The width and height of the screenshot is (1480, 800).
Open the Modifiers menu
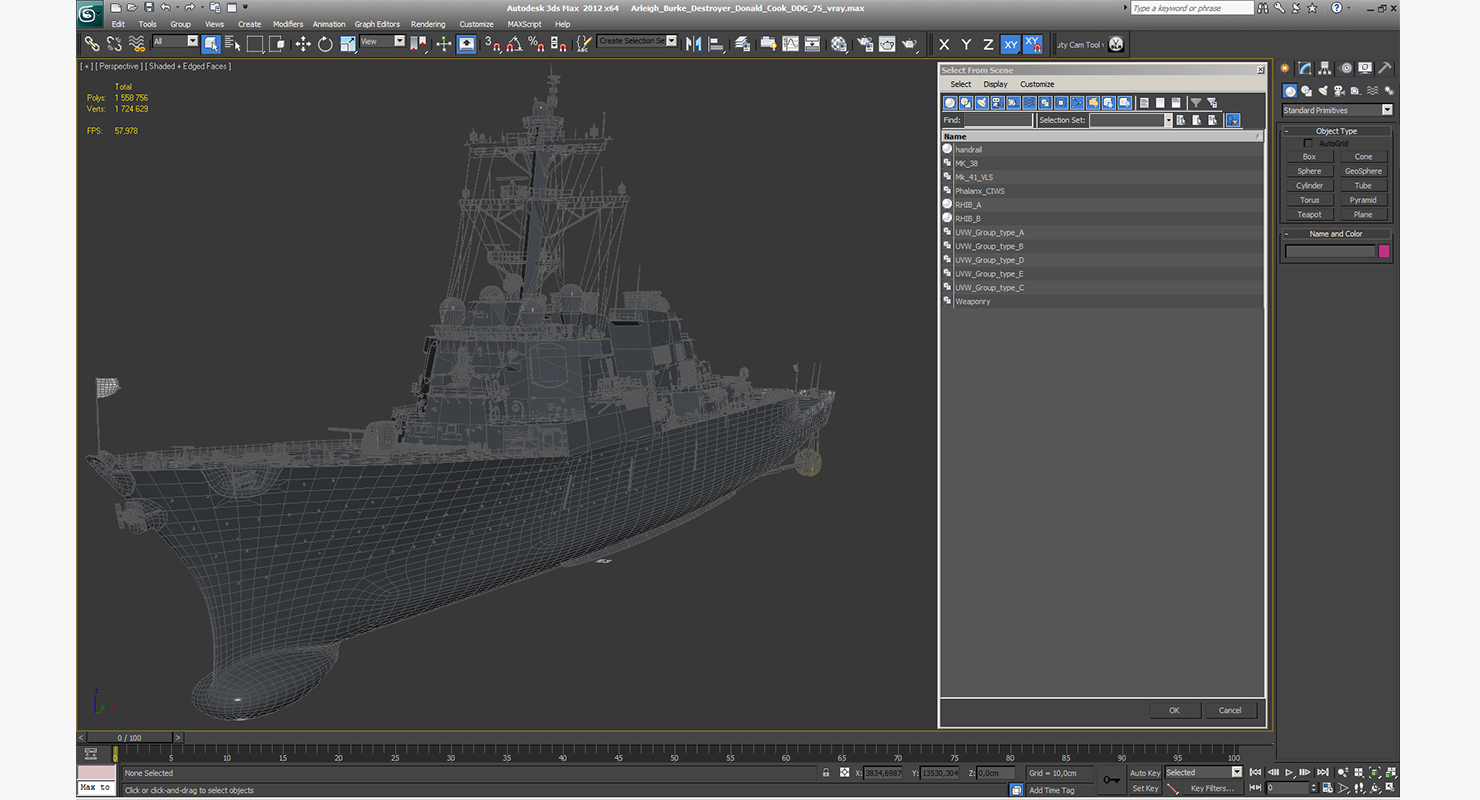click(288, 24)
